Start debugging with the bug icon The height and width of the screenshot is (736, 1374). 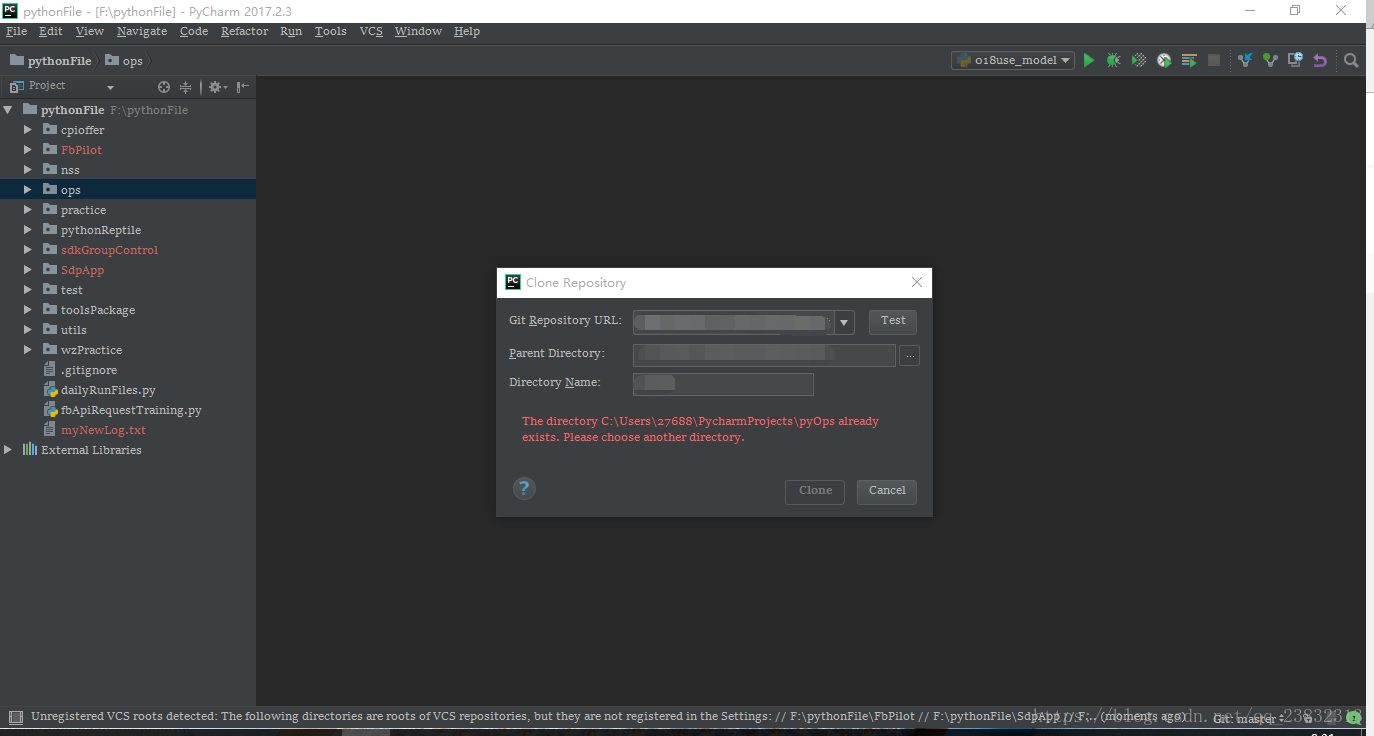(x=1113, y=60)
